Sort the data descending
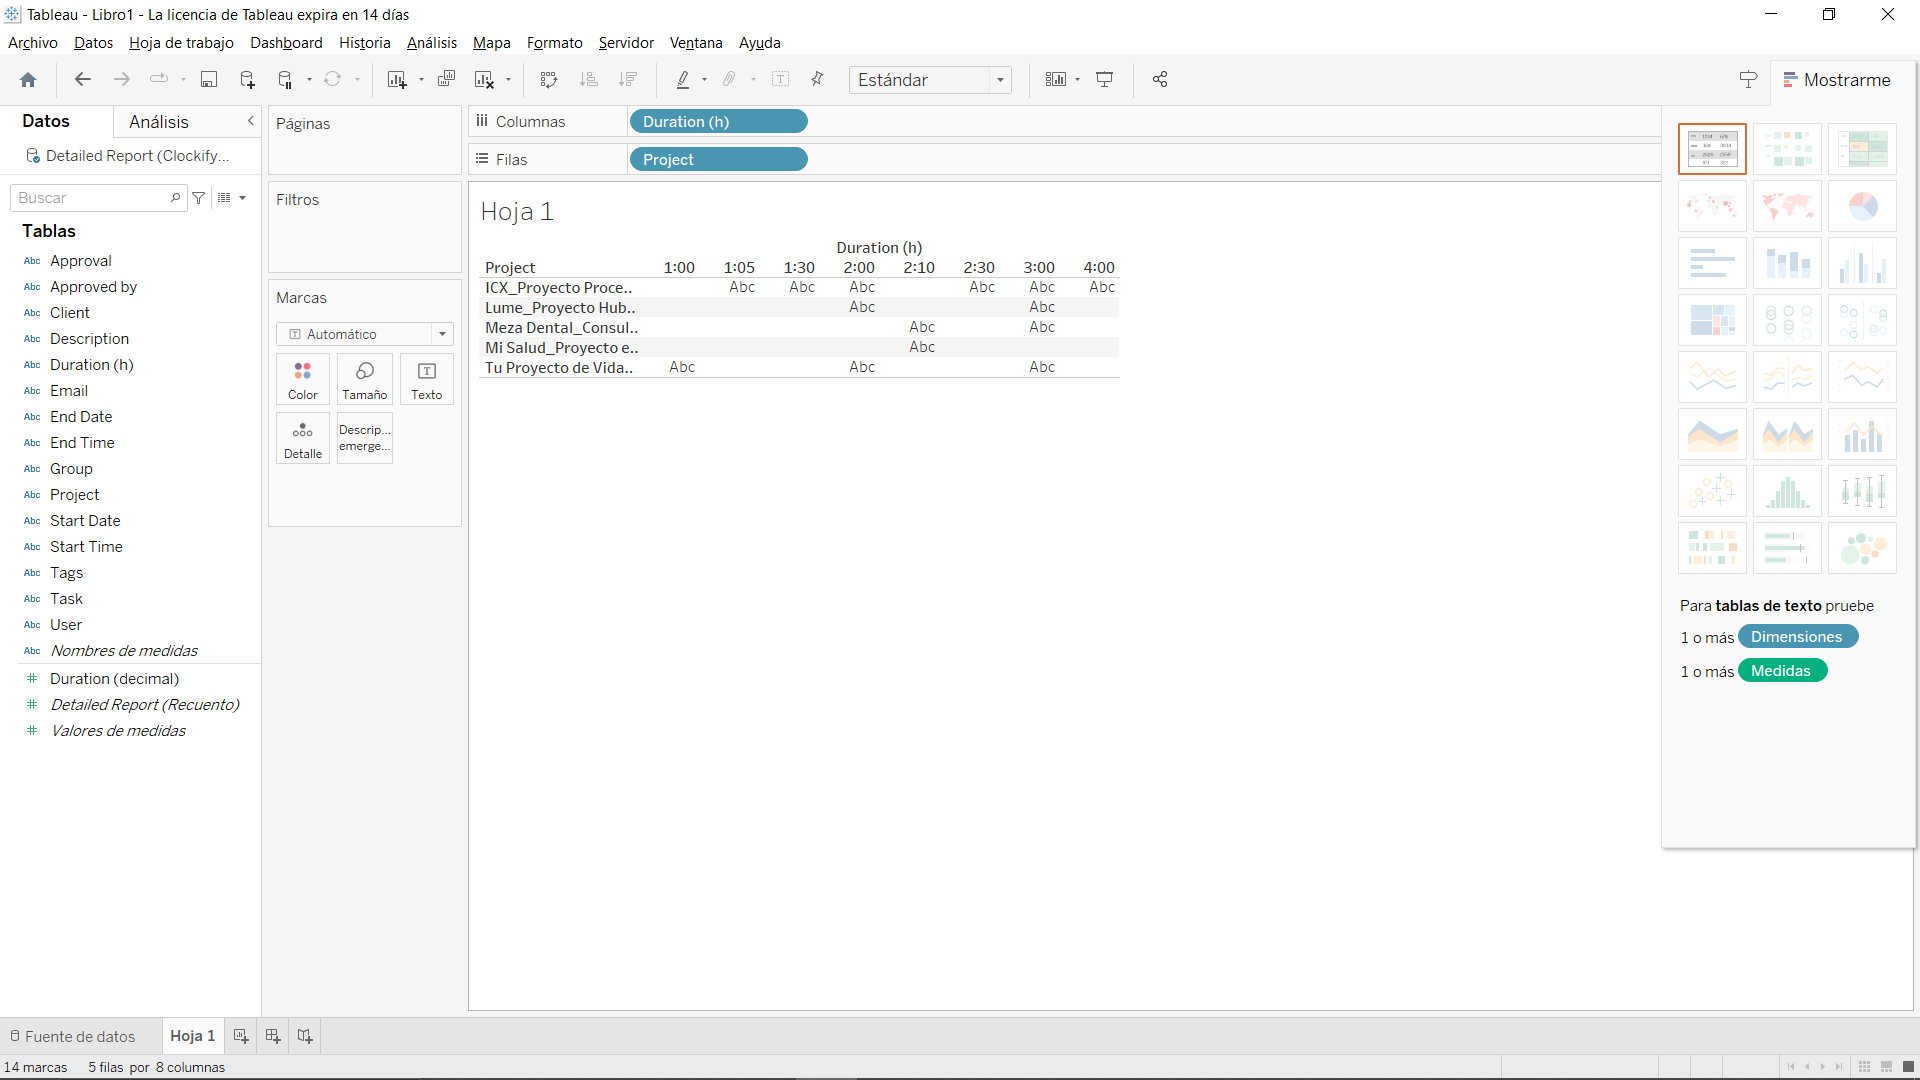This screenshot has width=1920, height=1080. [628, 79]
